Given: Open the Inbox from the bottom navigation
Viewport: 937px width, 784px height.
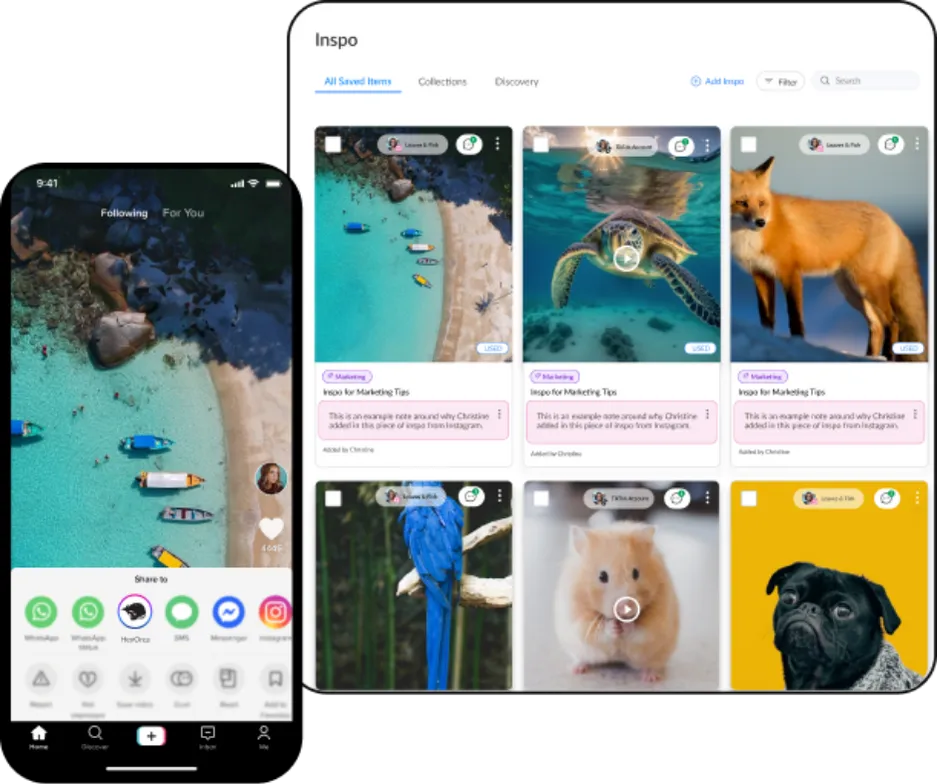Looking at the screenshot, I should tap(207, 734).
